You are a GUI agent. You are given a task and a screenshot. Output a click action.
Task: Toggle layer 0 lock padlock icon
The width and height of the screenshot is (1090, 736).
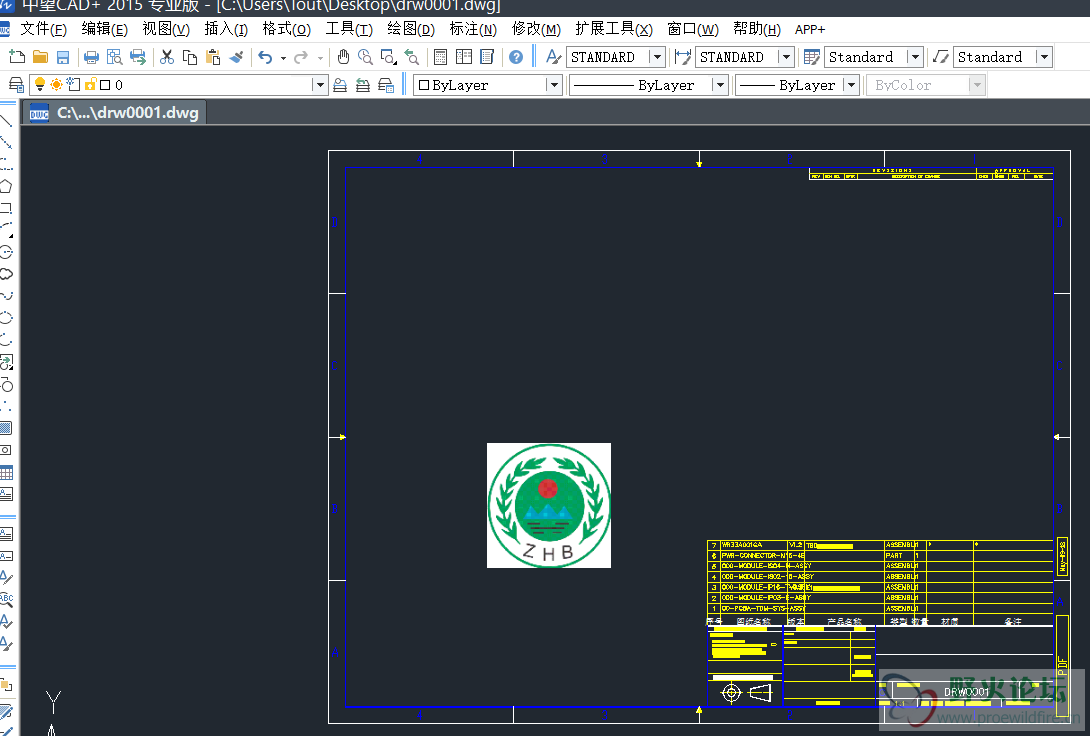point(90,85)
